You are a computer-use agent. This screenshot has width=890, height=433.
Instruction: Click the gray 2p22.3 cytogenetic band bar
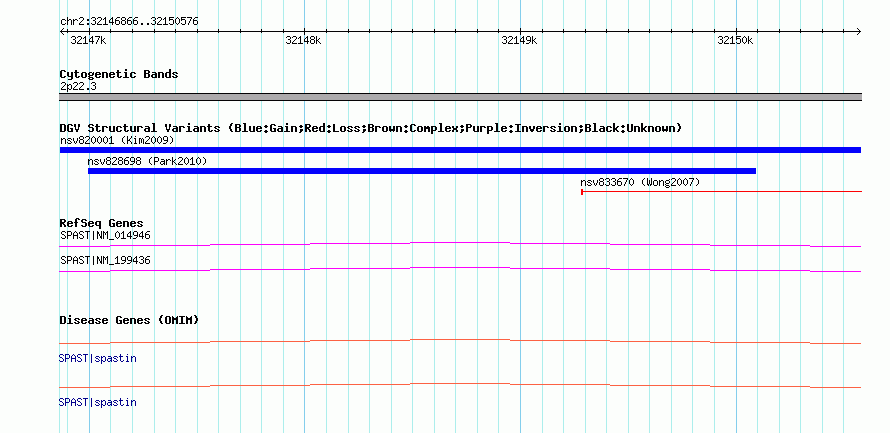[x=460, y=97]
